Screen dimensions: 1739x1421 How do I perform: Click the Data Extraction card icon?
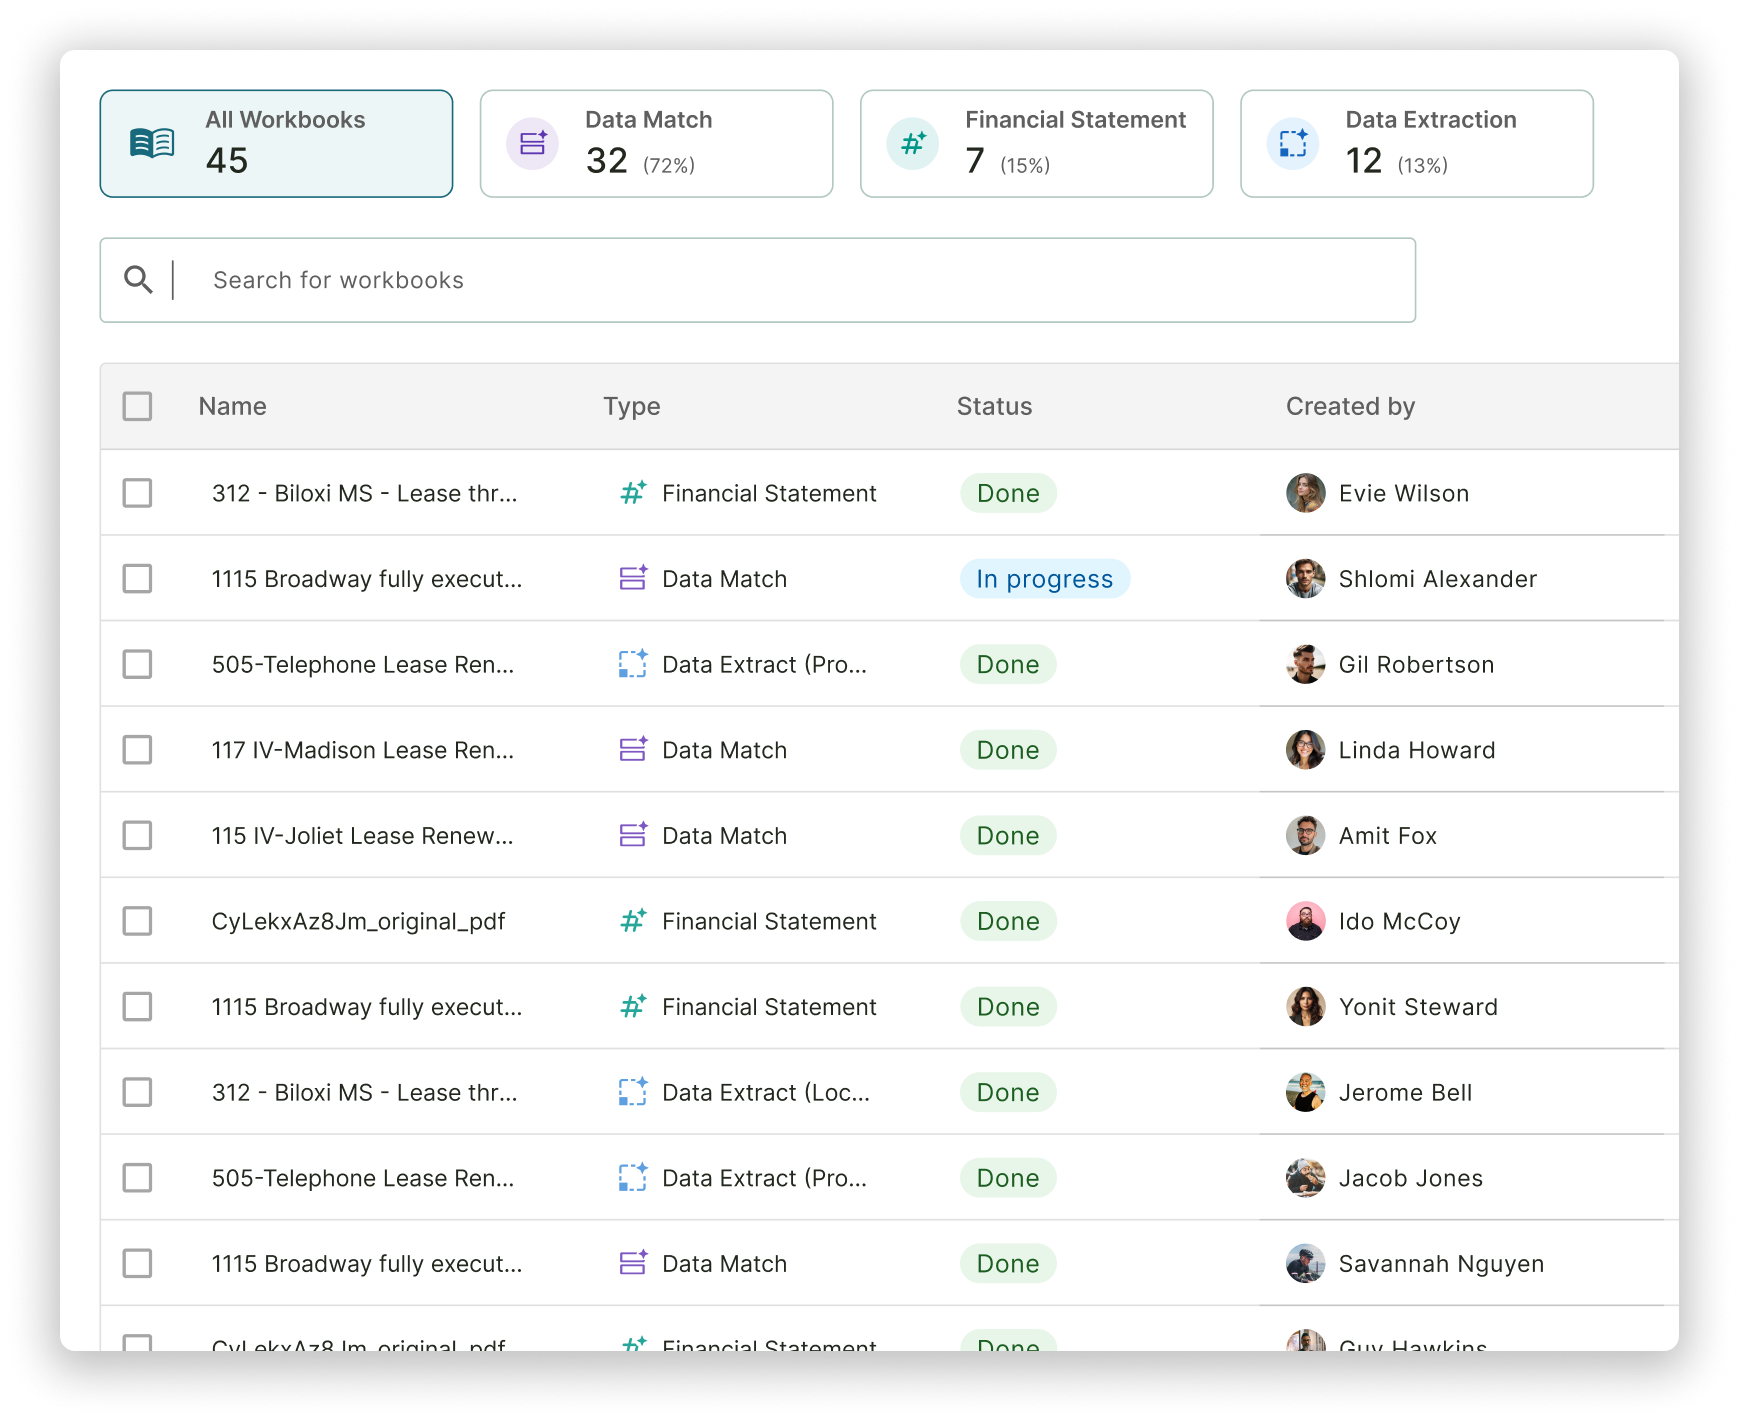[x=1292, y=144]
